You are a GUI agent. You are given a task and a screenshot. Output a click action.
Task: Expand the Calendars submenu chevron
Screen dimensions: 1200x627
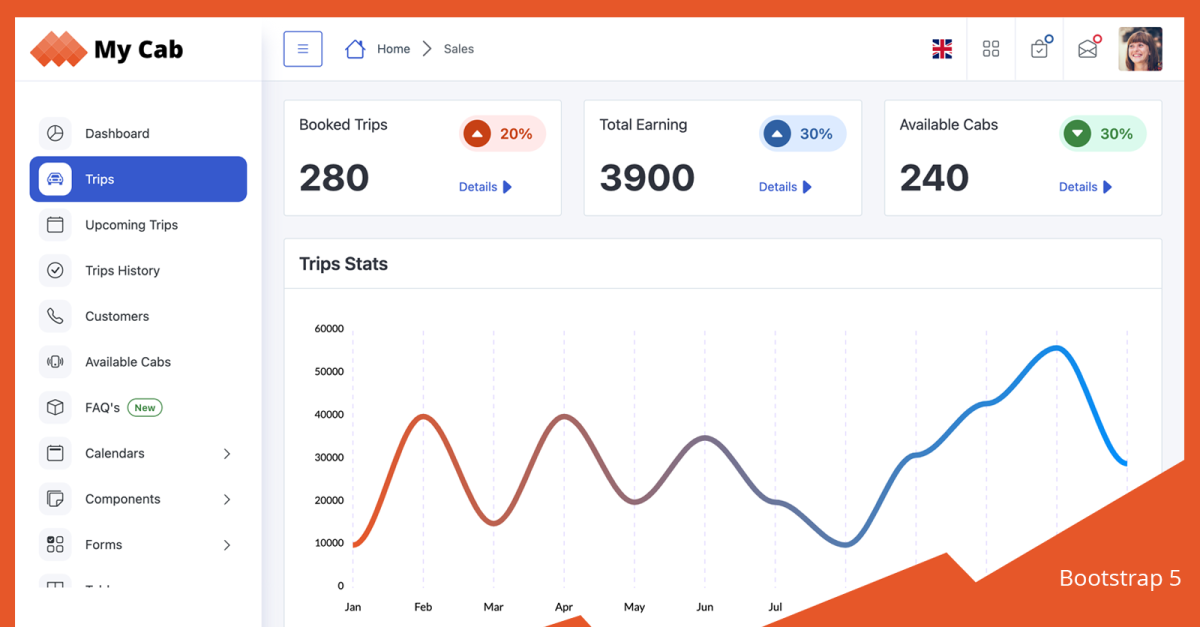pyautogui.click(x=227, y=454)
